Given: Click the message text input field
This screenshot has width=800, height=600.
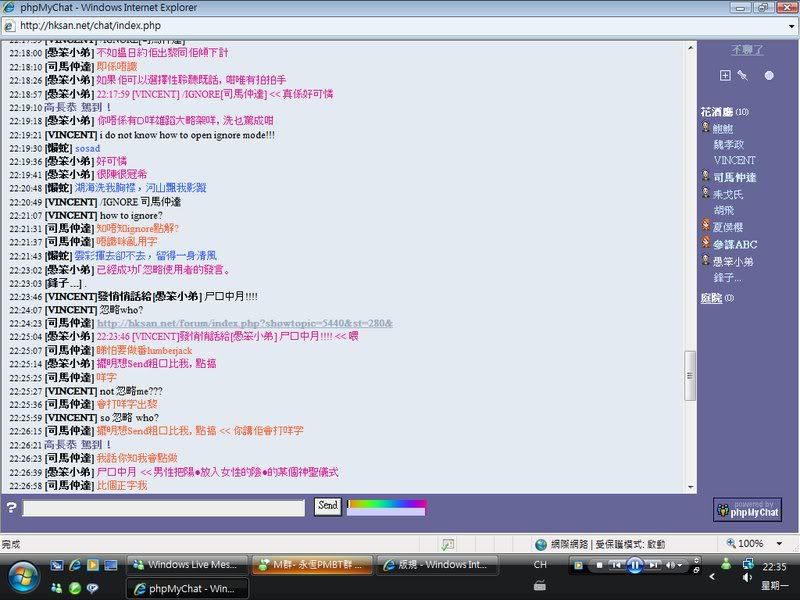Looking at the screenshot, I should (164, 507).
